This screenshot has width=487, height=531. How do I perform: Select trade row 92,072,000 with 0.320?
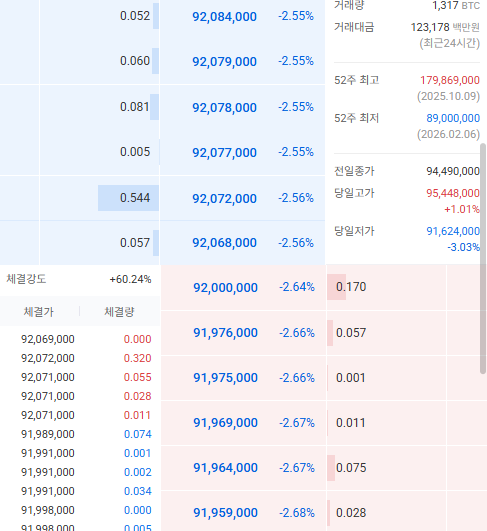click(80, 358)
